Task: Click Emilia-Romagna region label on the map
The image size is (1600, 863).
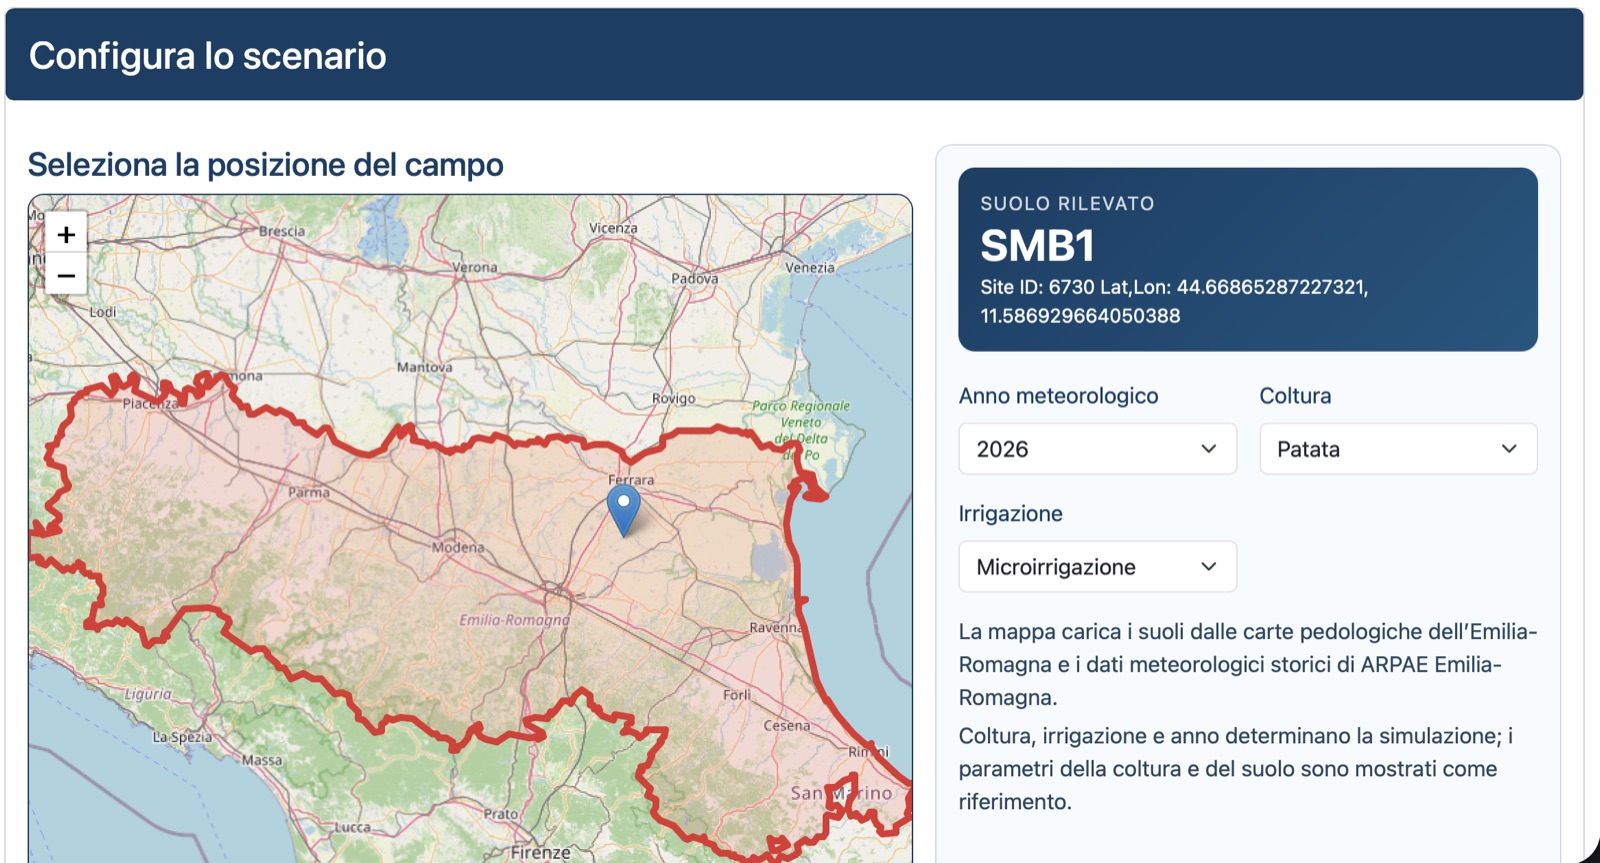Action: 515,620
